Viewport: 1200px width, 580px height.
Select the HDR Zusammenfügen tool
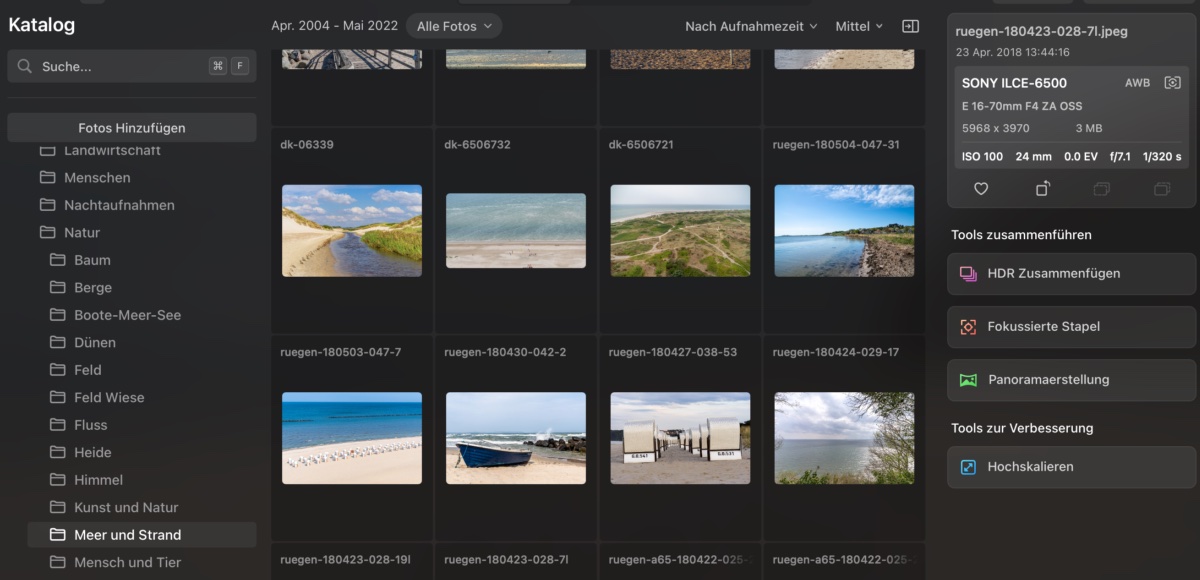coord(1070,273)
